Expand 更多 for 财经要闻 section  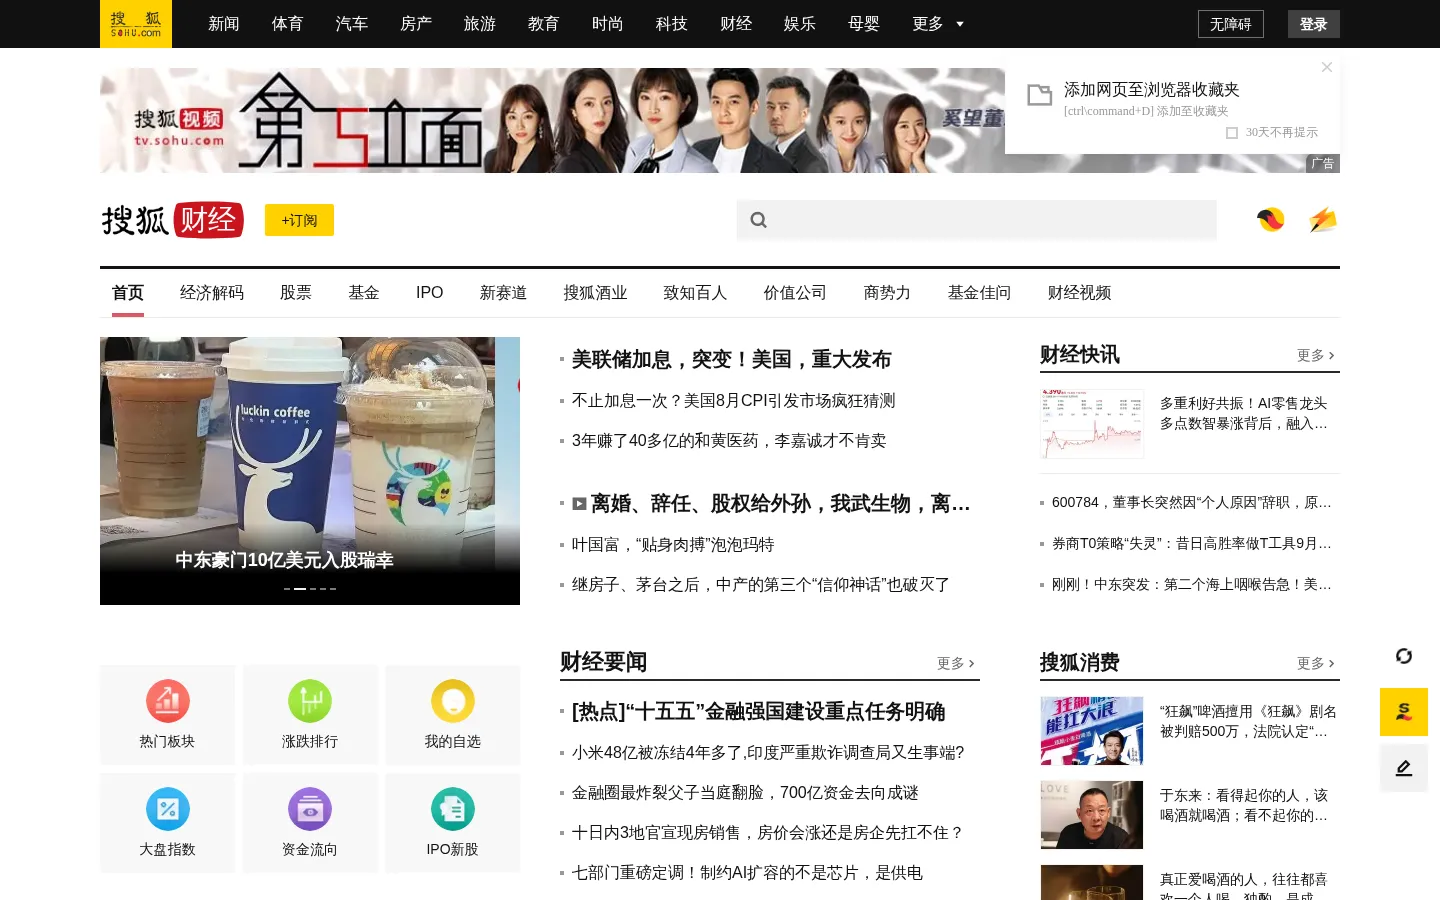[956, 663]
